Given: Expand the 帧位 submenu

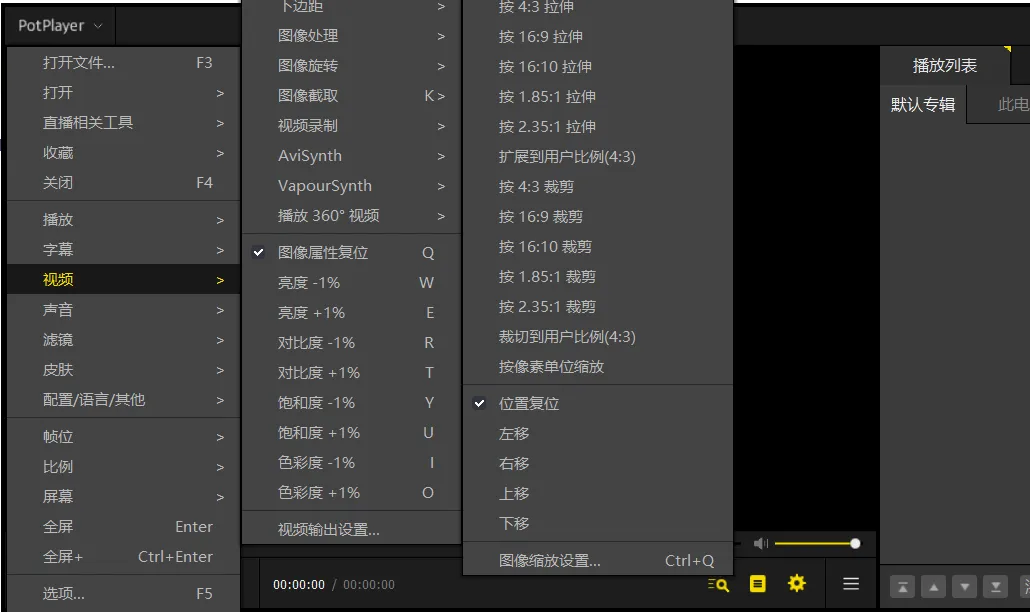Looking at the screenshot, I should [x=123, y=437].
